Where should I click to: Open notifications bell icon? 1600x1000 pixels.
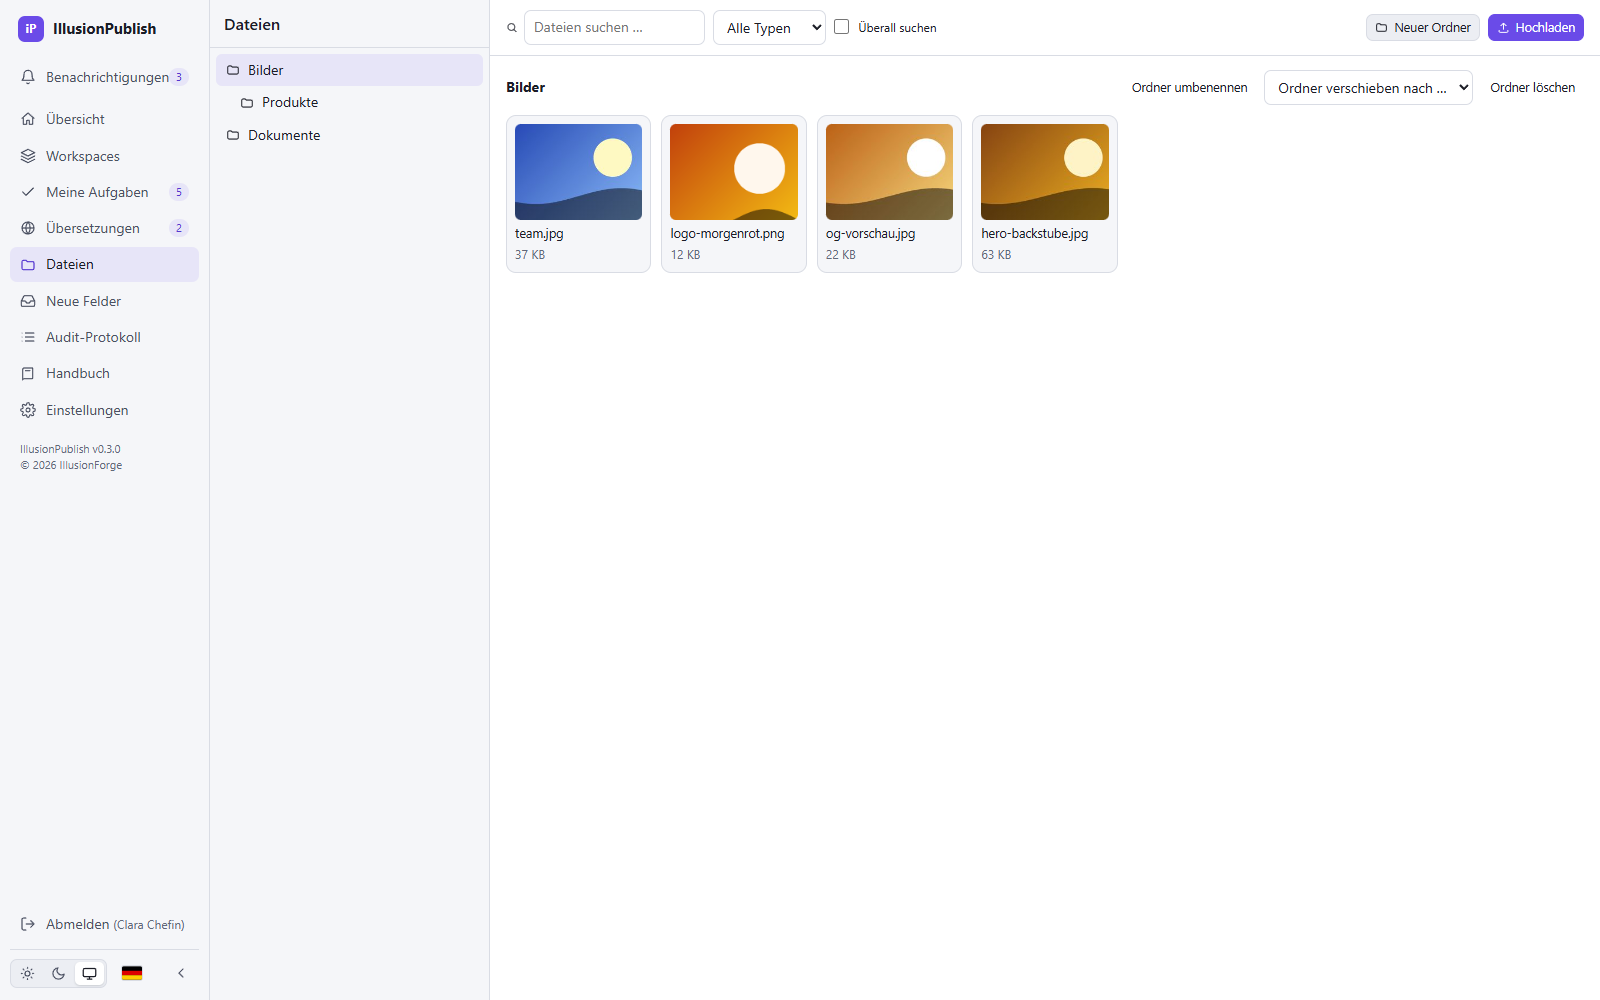pos(28,77)
